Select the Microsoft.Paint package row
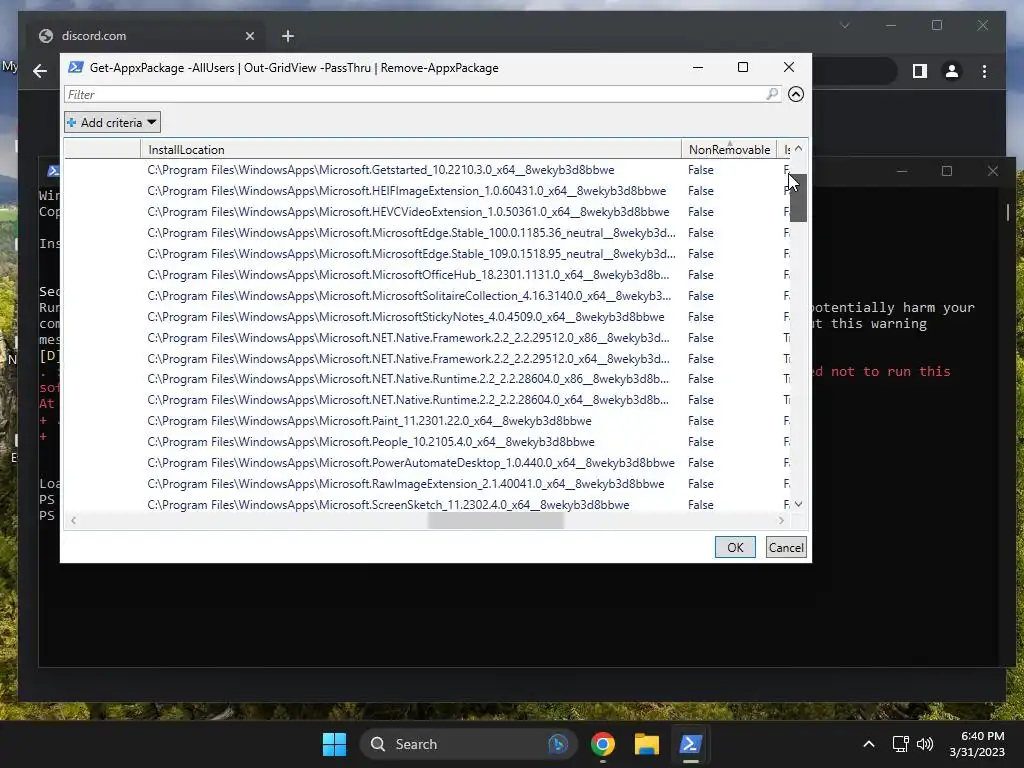Image resolution: width=1024 pixels, height=768 pixels. [x=427, y=421]
